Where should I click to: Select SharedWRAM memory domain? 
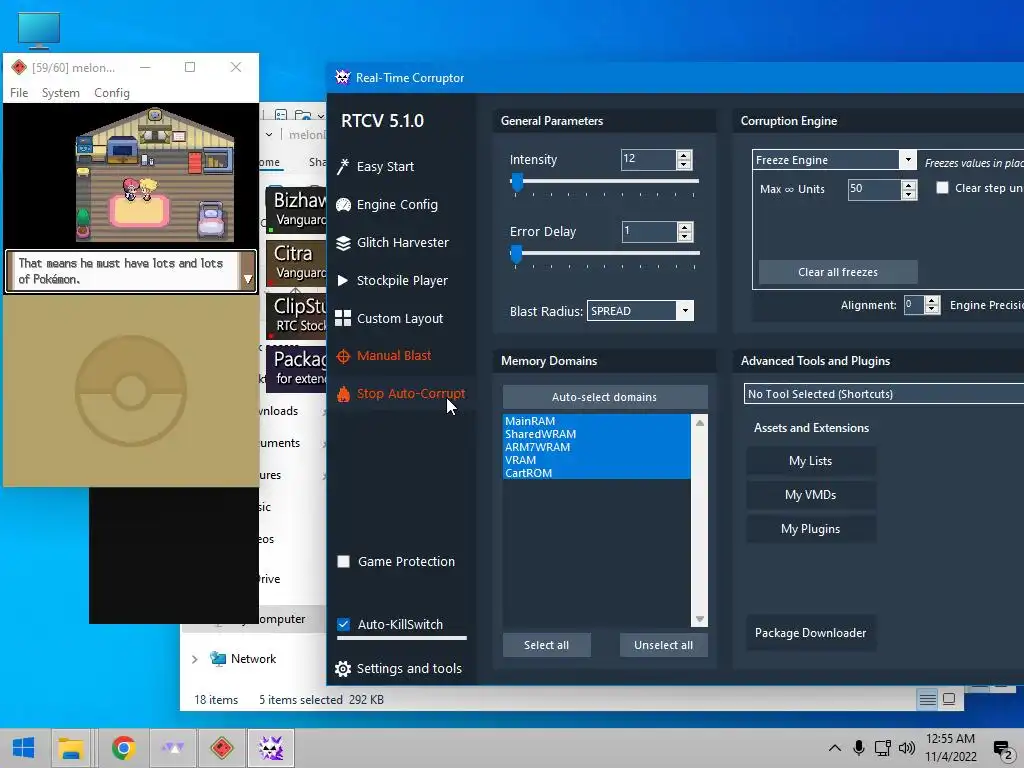[596, 434]
